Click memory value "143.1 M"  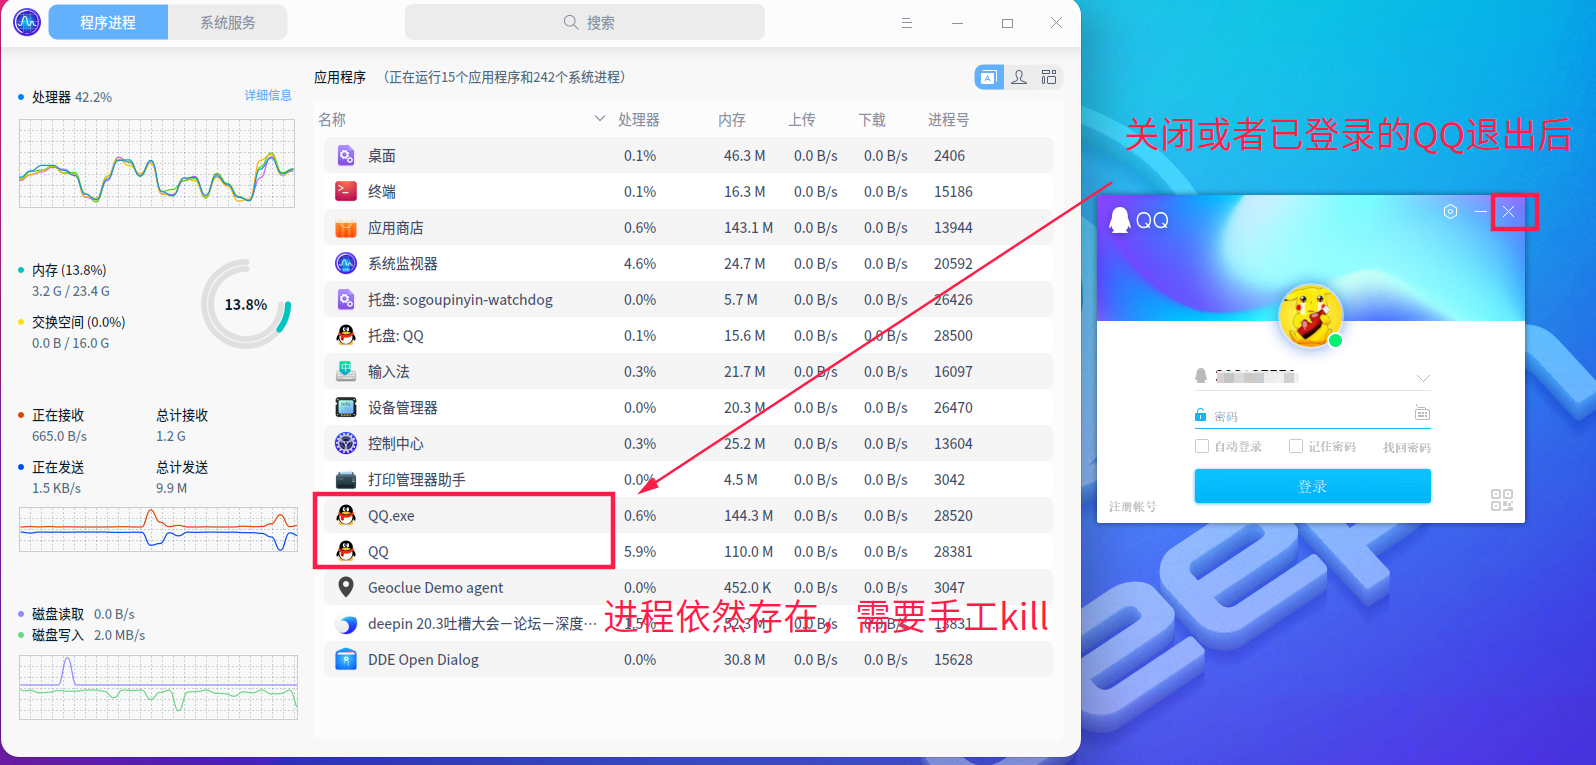point(749,228)
